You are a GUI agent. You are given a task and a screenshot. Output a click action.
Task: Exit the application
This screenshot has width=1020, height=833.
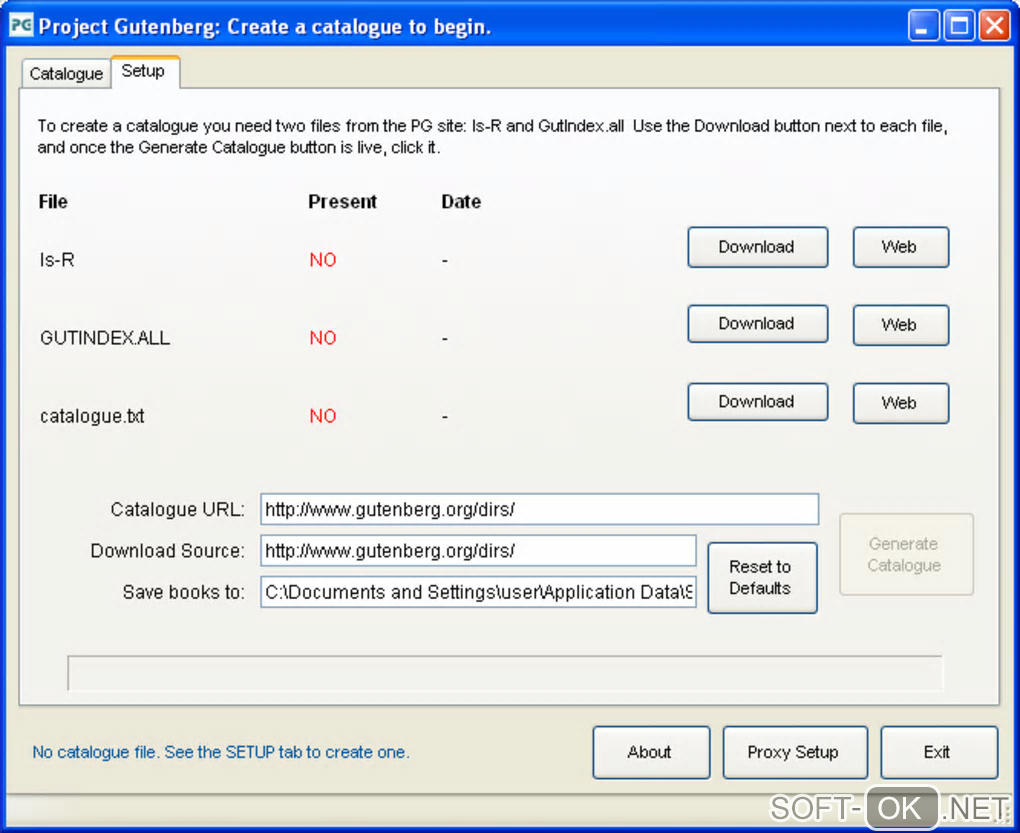tap(939, 752)
